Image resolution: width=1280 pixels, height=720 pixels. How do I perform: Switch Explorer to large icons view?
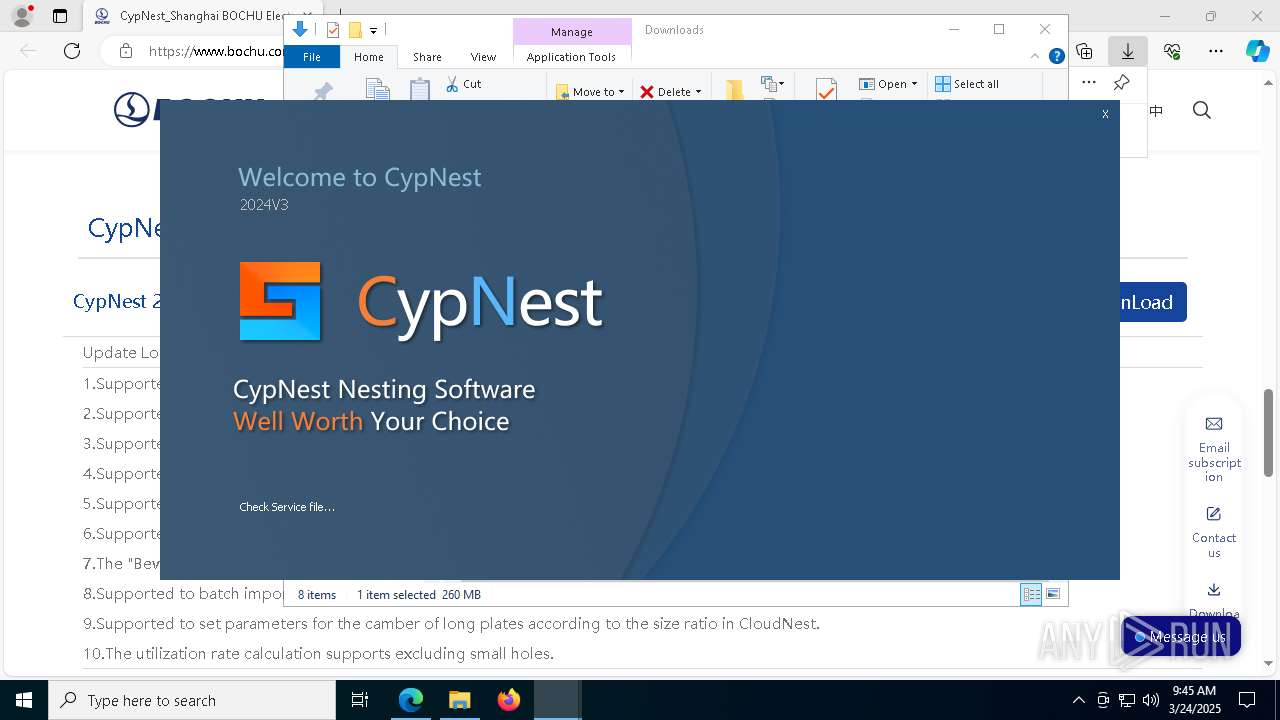[1053, 594]
